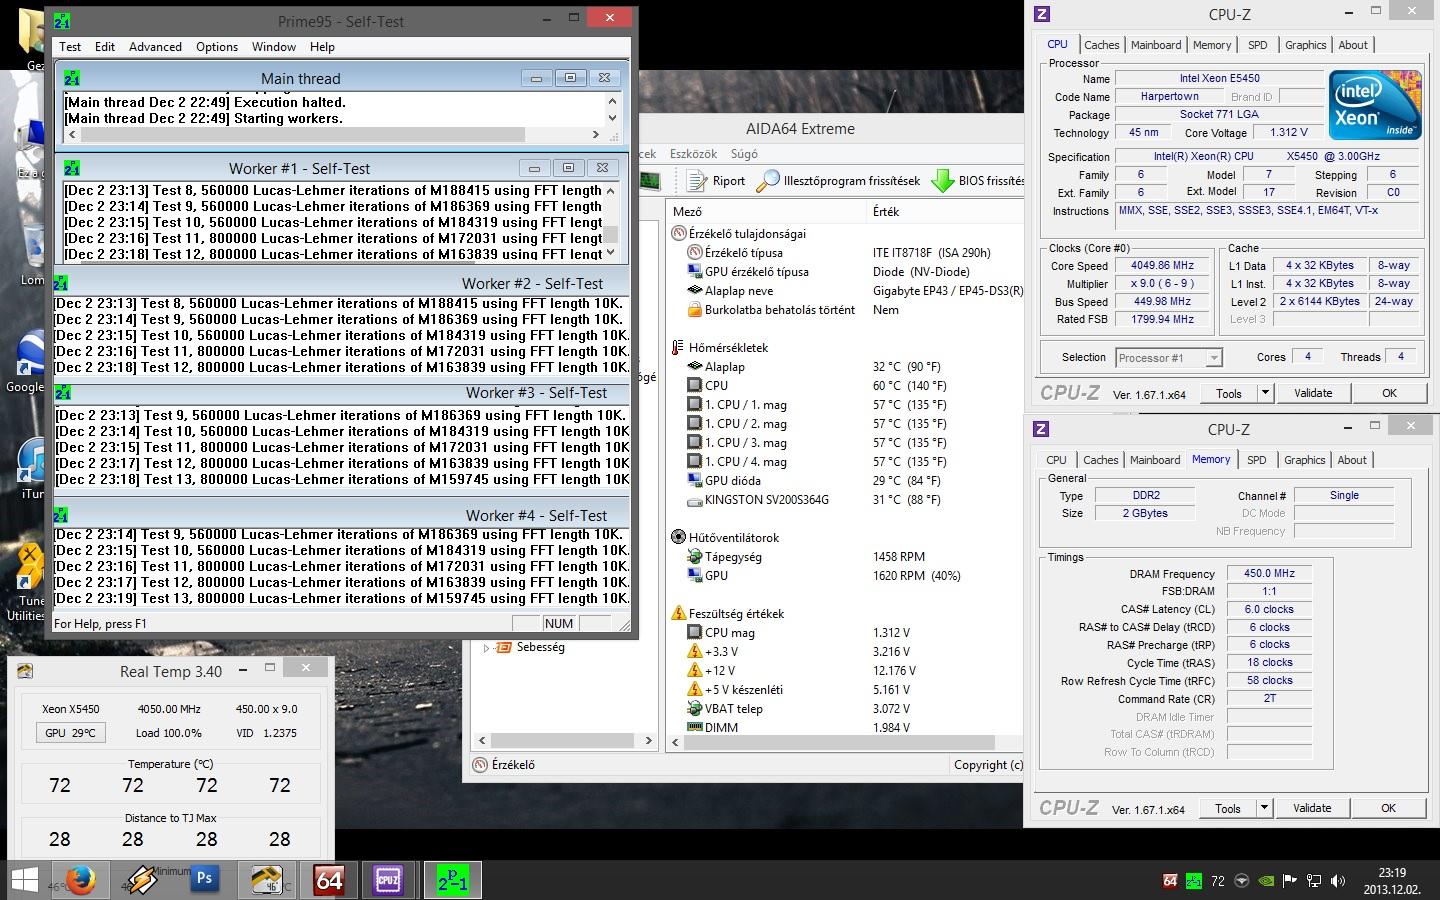Open Prime95 Options menu

(x=217, y=46)
